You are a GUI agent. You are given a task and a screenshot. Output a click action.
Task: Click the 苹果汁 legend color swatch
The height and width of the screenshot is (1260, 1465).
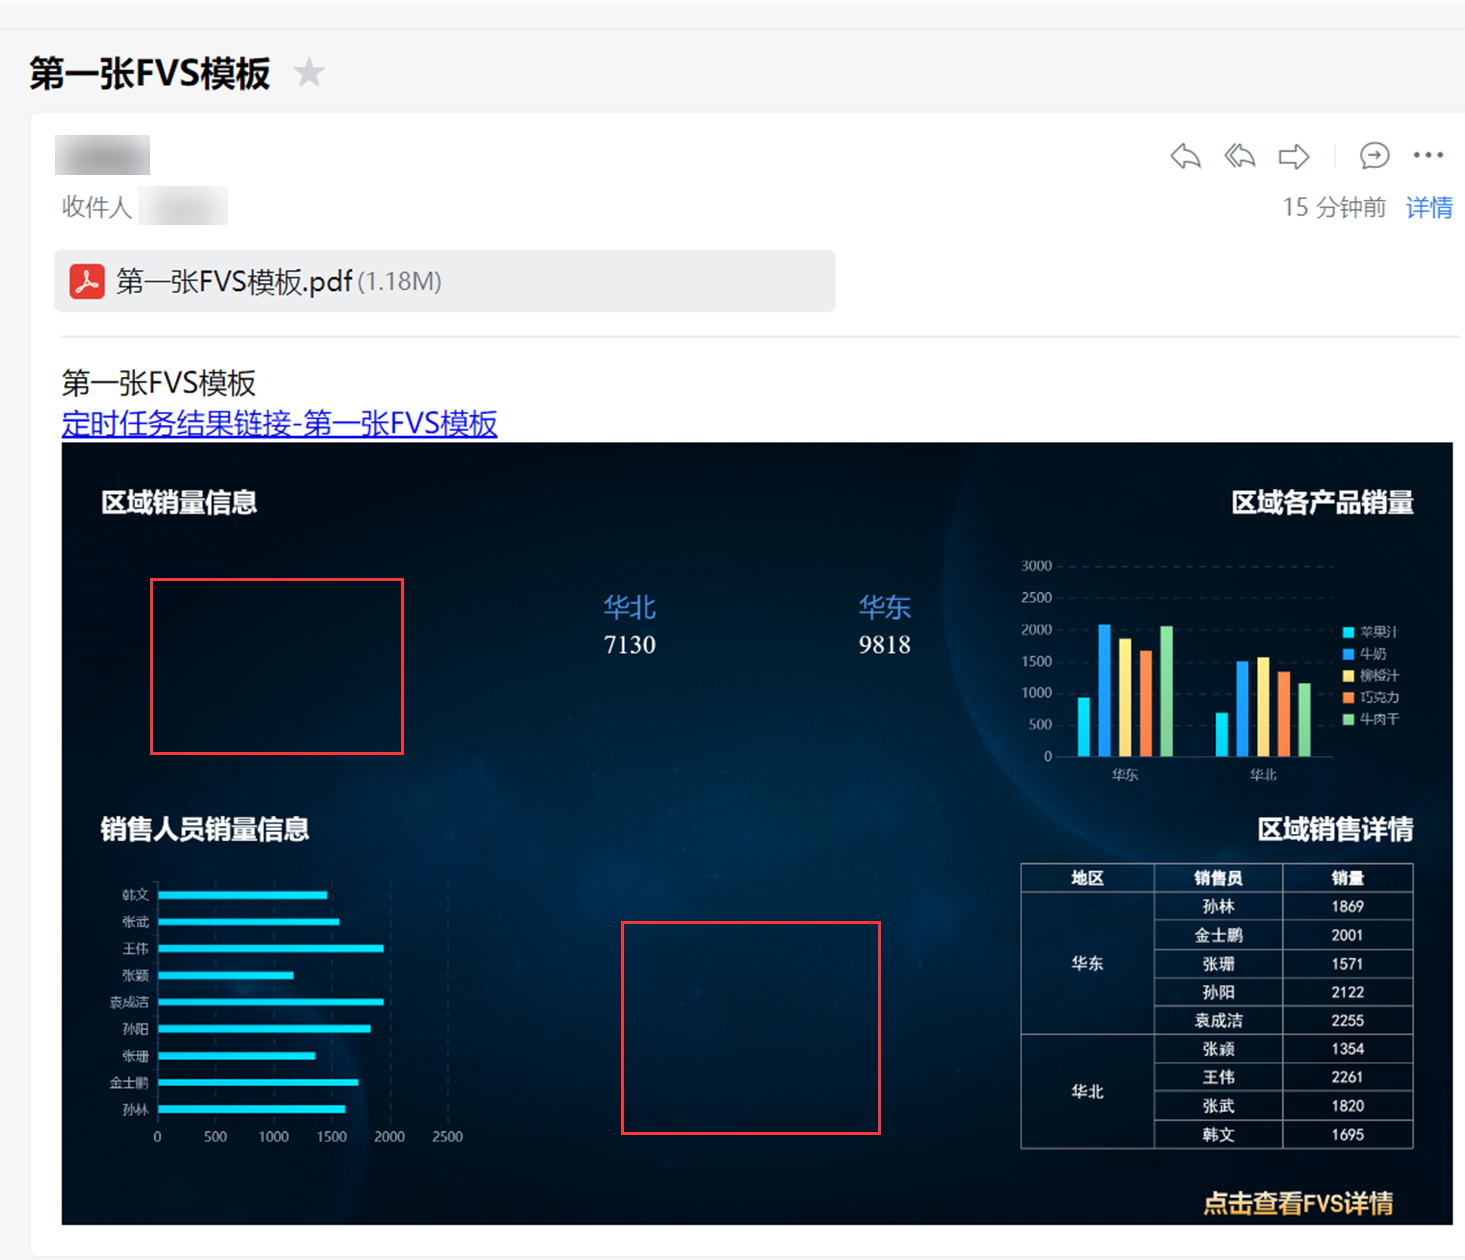pos(1348,632)
